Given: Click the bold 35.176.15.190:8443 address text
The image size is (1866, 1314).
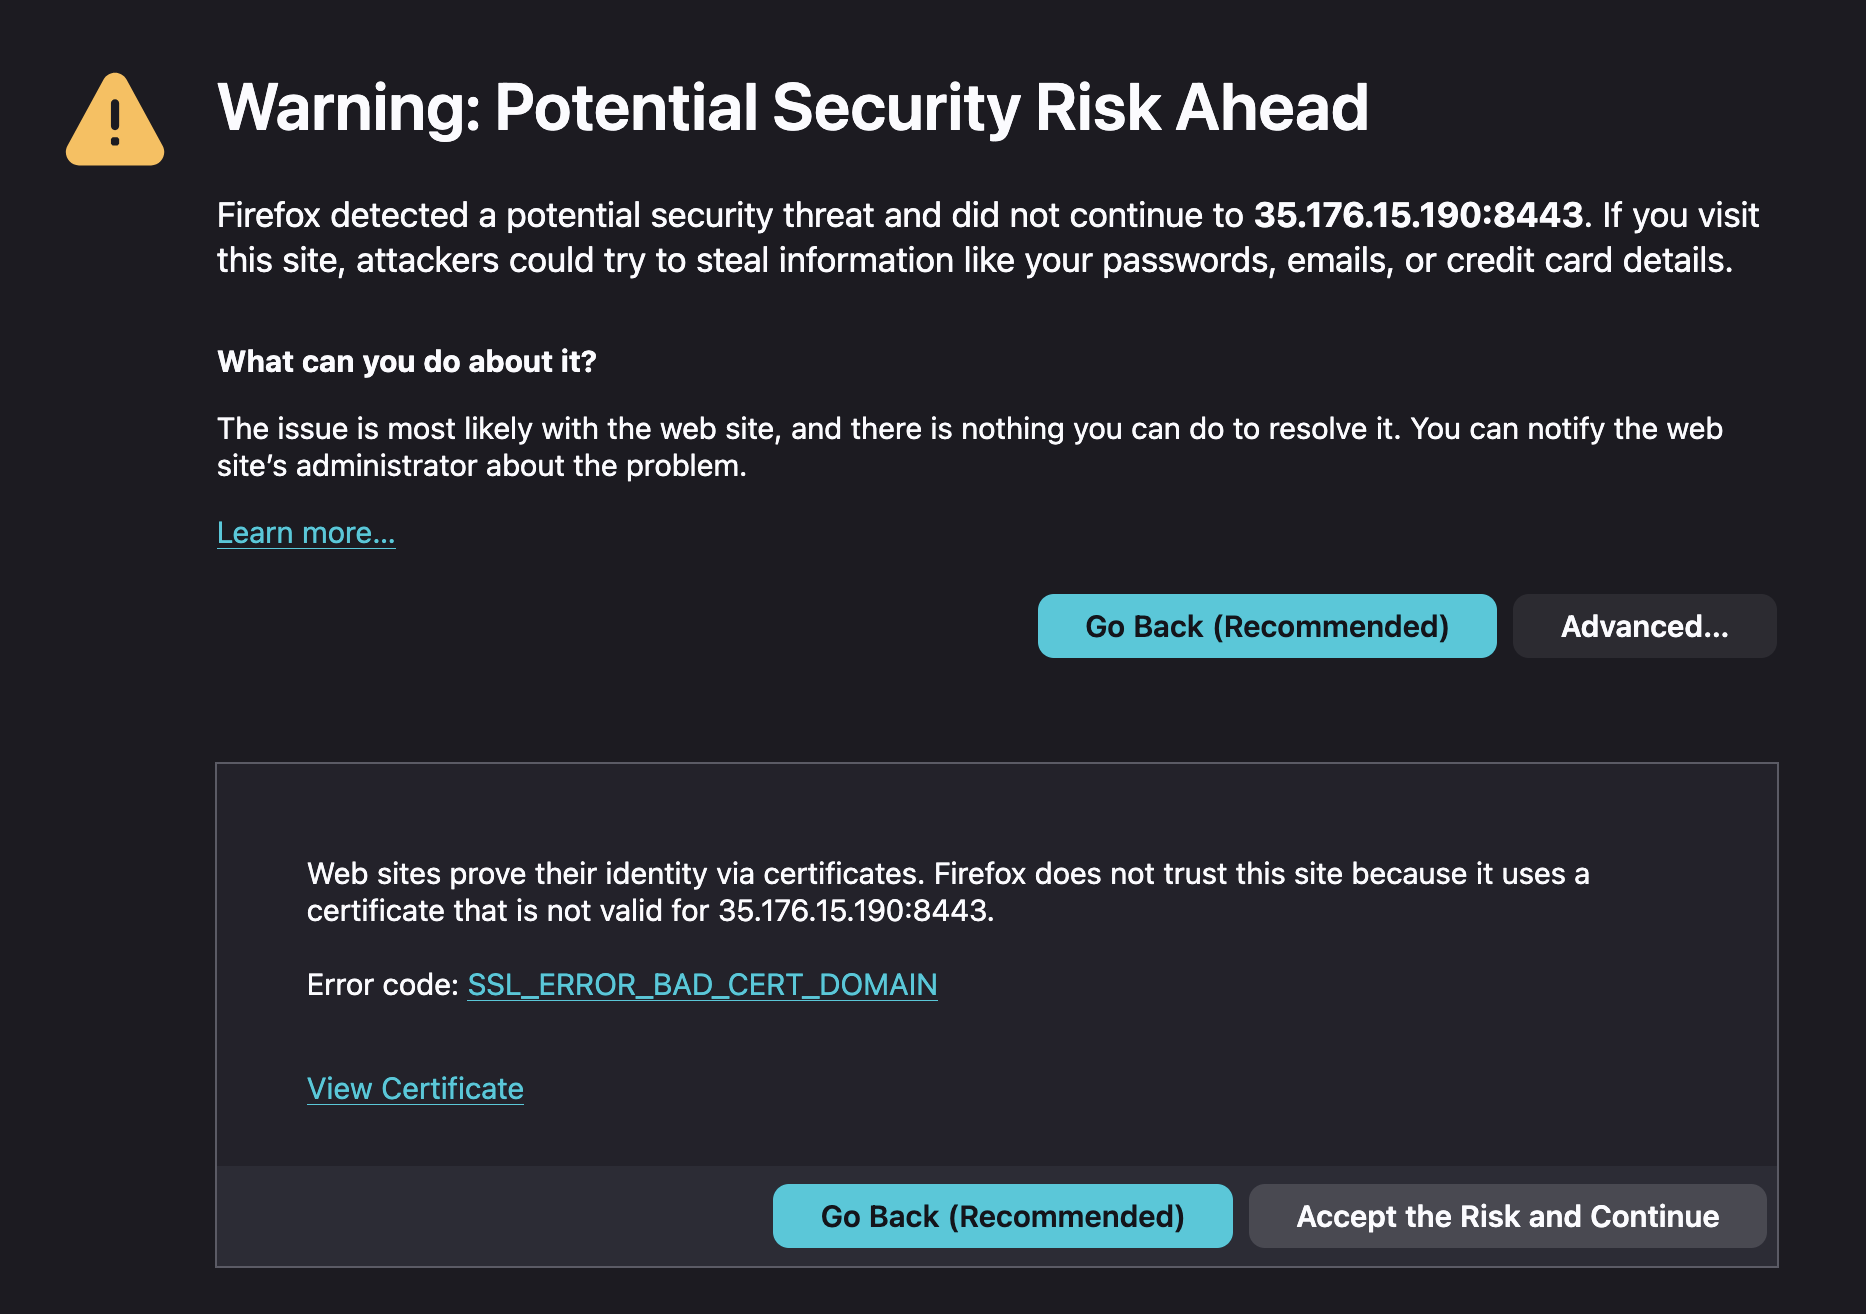Looking at the screenshot, I should [x=1418, y=215].
